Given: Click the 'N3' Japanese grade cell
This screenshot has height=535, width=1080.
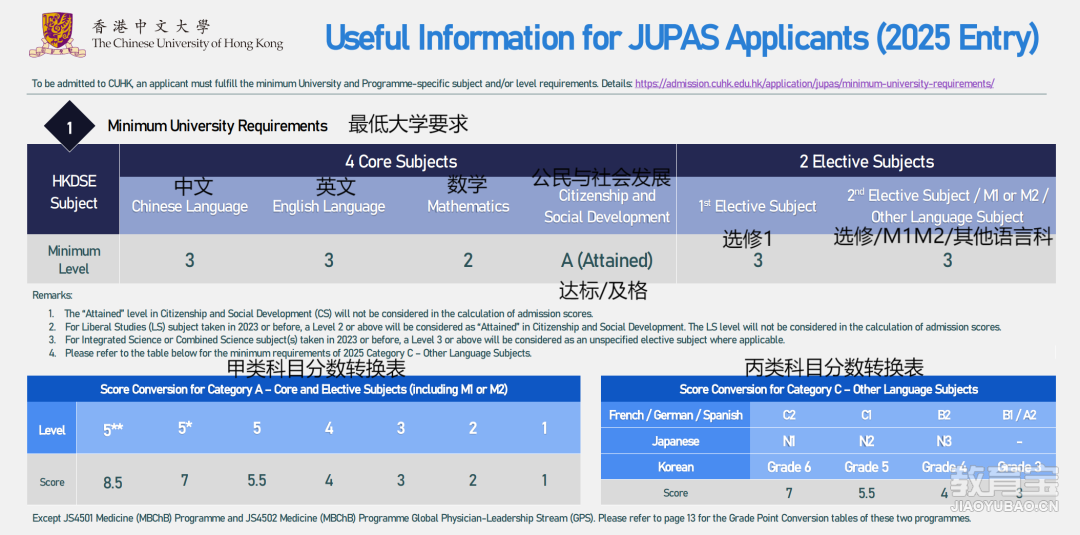Looking at the screenshot, I should tap(944, 441).
